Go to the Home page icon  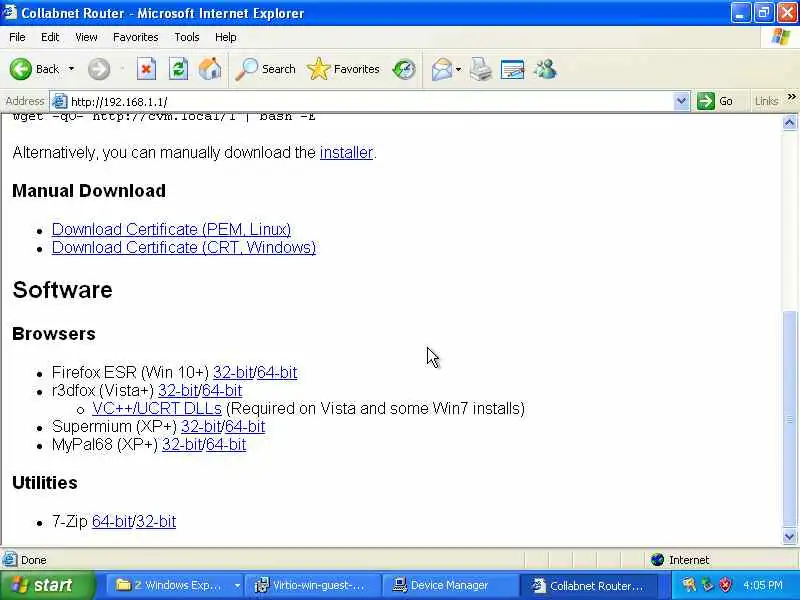[210, 69]
